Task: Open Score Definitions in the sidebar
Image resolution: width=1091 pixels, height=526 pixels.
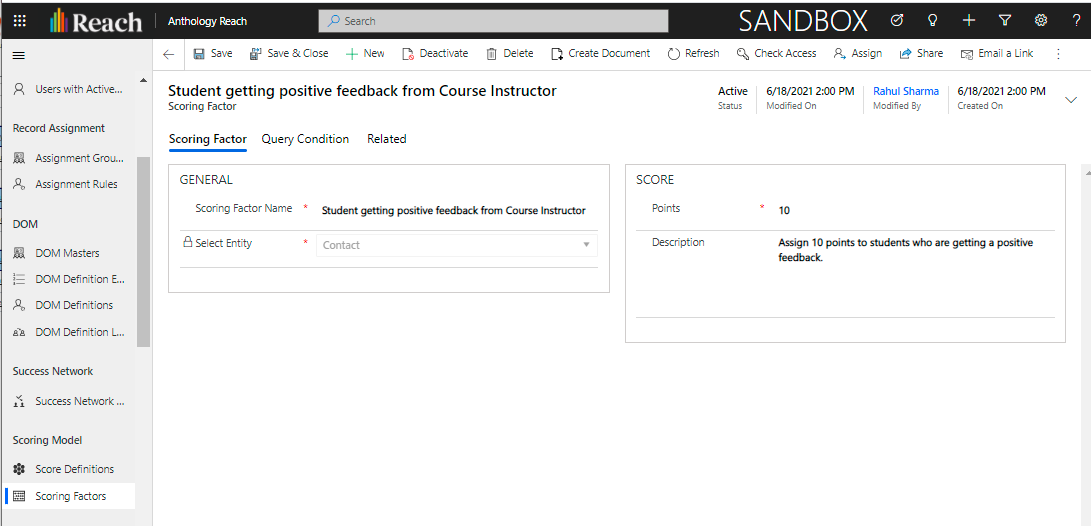Action: [x=74, y=469]
